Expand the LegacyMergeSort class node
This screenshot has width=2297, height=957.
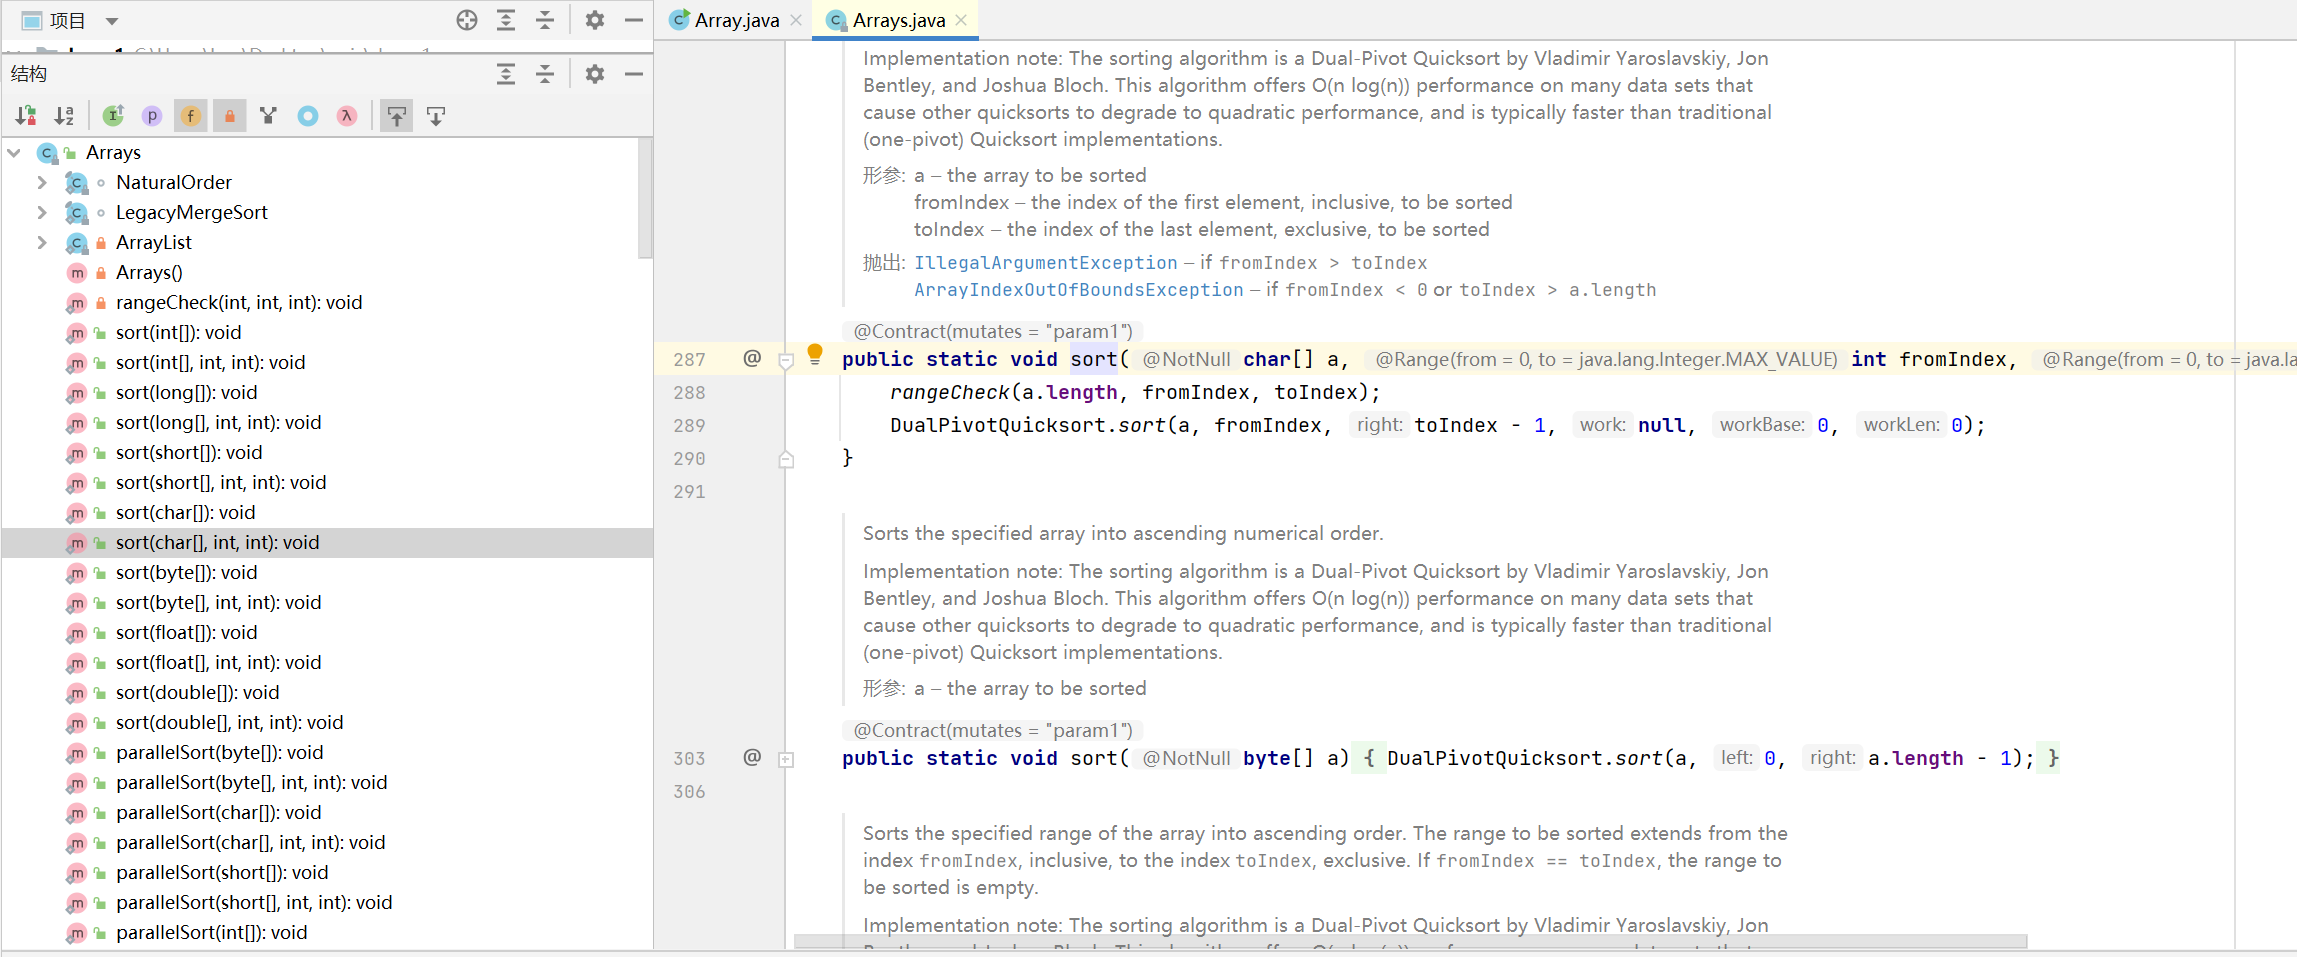point(42,213)
